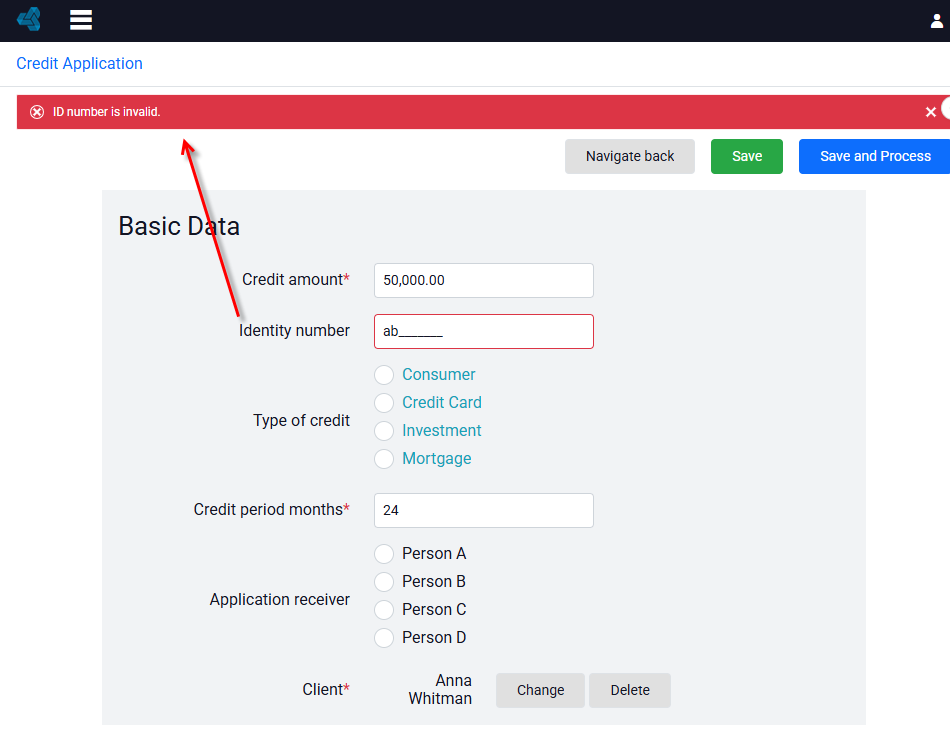Click Save and Process

tap(874, 156)
